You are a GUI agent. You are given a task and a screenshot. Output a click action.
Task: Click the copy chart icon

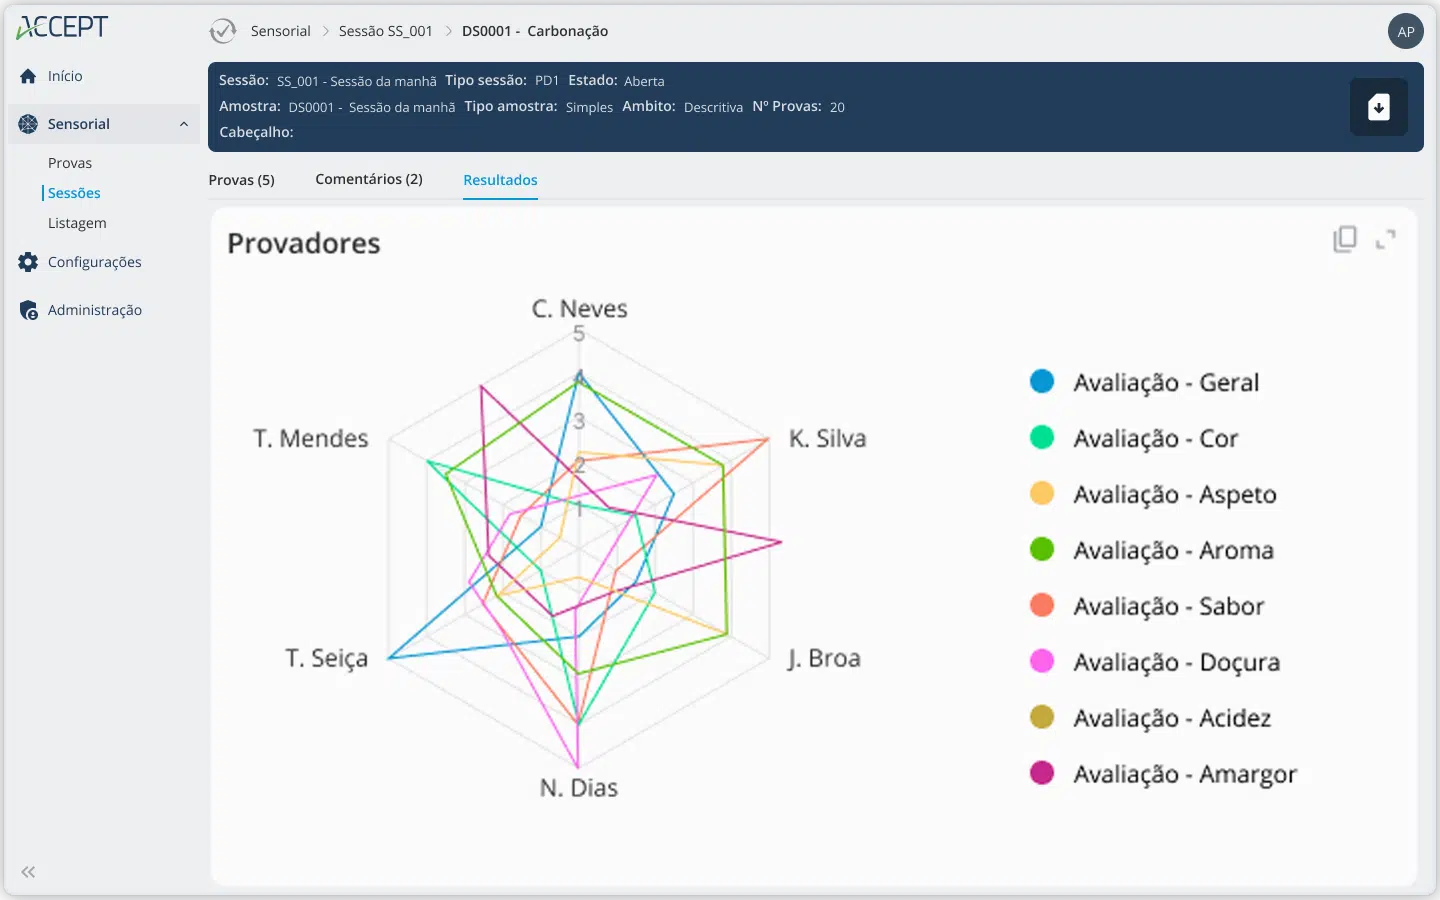[1345, 239]
